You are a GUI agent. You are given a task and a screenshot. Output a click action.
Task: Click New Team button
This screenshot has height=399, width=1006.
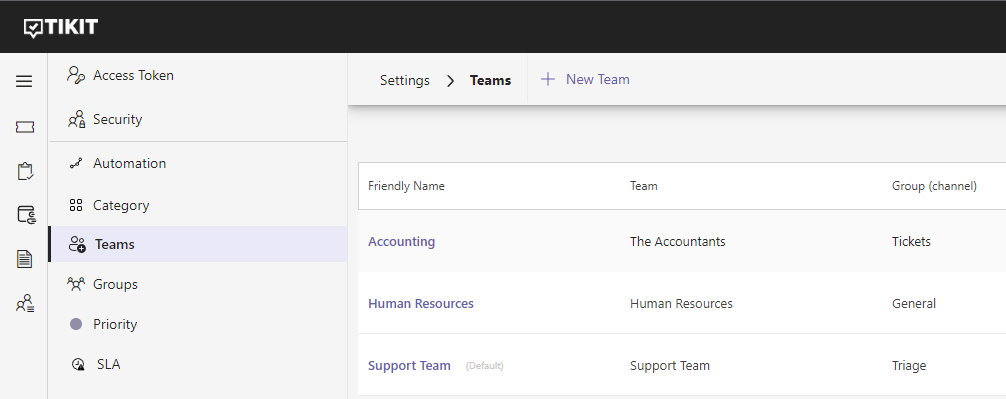point(585,80)
